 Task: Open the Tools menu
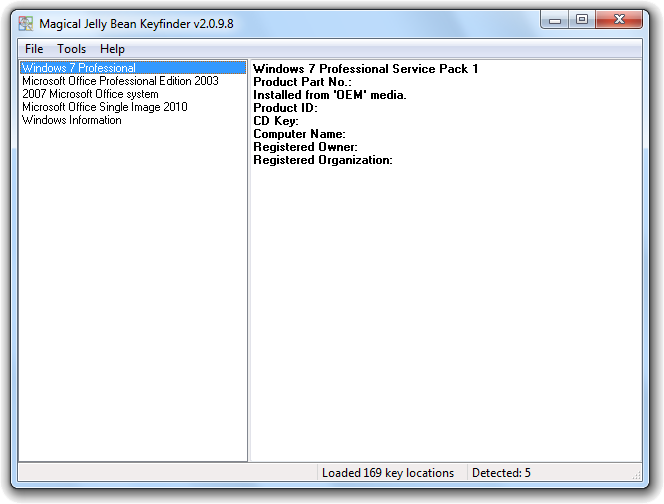pyautogui.click(x=72, y=49)
